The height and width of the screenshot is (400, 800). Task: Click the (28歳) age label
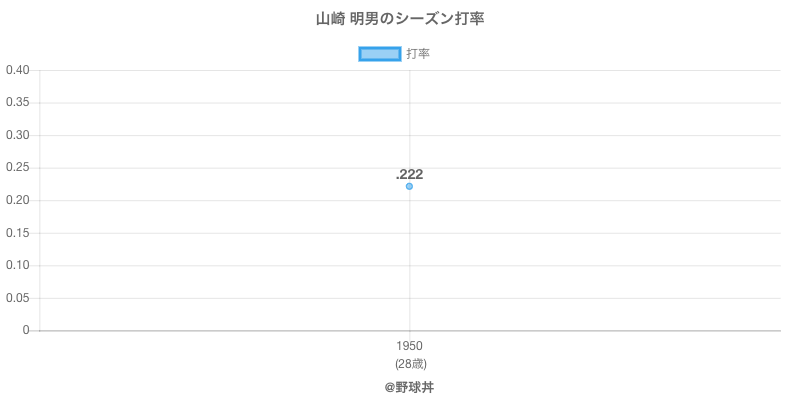click(409, 363)
